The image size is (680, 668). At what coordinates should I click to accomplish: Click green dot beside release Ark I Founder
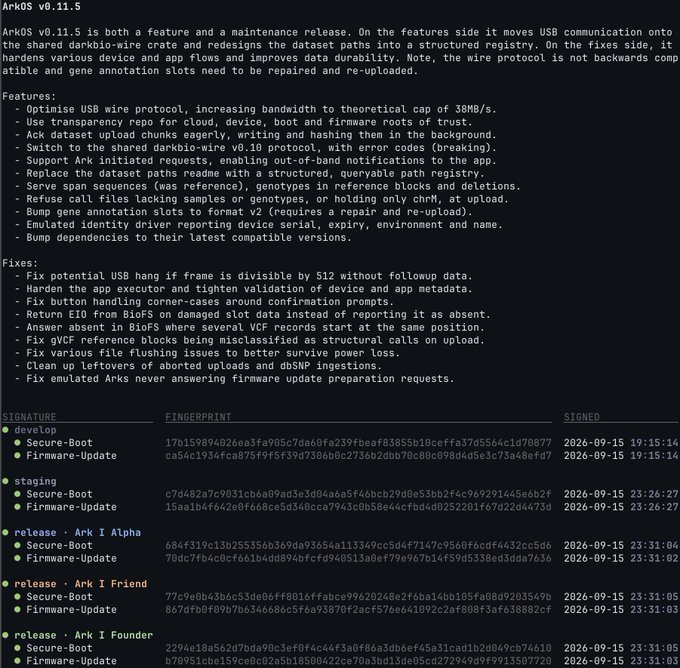click(5, 635)
